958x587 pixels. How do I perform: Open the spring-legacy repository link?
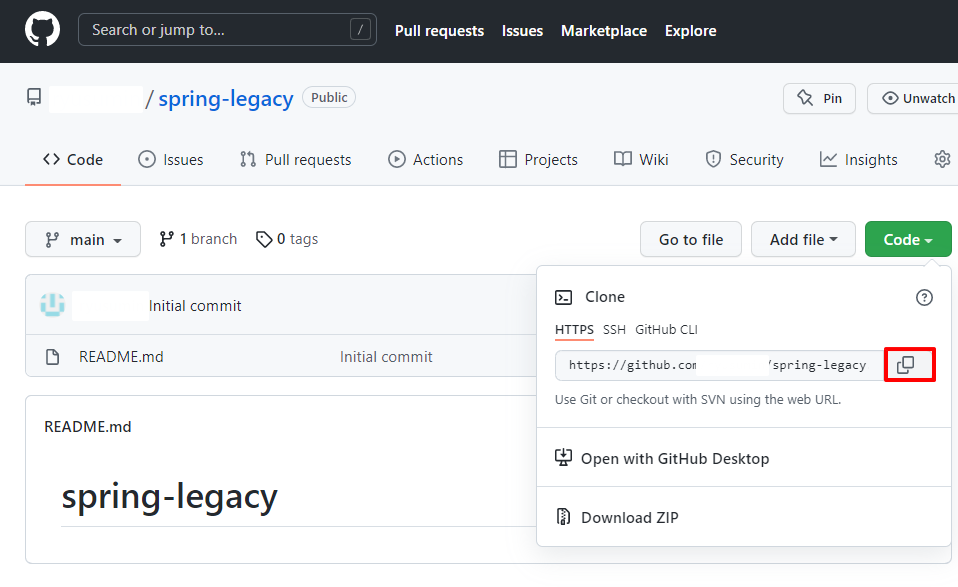point(226,98)
